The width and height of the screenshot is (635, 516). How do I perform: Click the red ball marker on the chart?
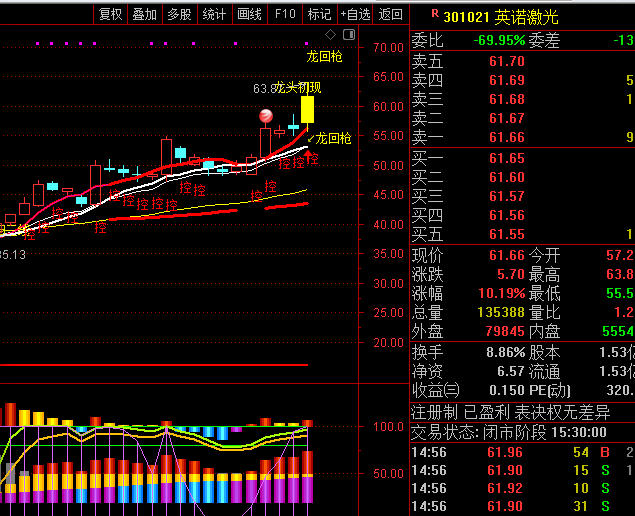(266, 116)
